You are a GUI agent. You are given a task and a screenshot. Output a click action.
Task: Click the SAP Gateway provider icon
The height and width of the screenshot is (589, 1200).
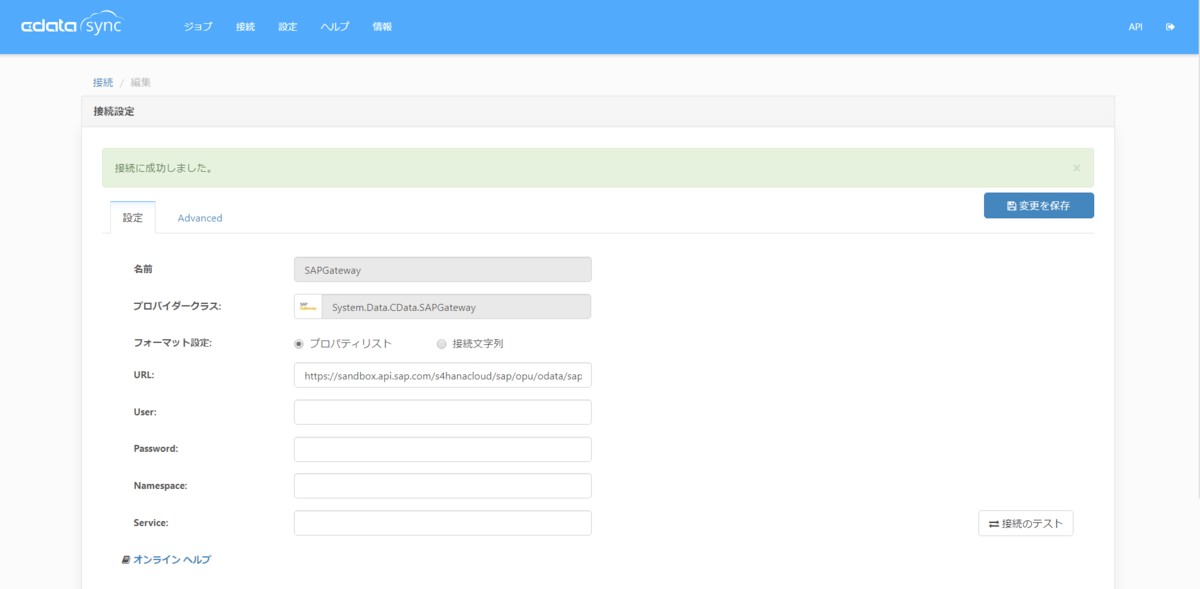tap(308, 306)
